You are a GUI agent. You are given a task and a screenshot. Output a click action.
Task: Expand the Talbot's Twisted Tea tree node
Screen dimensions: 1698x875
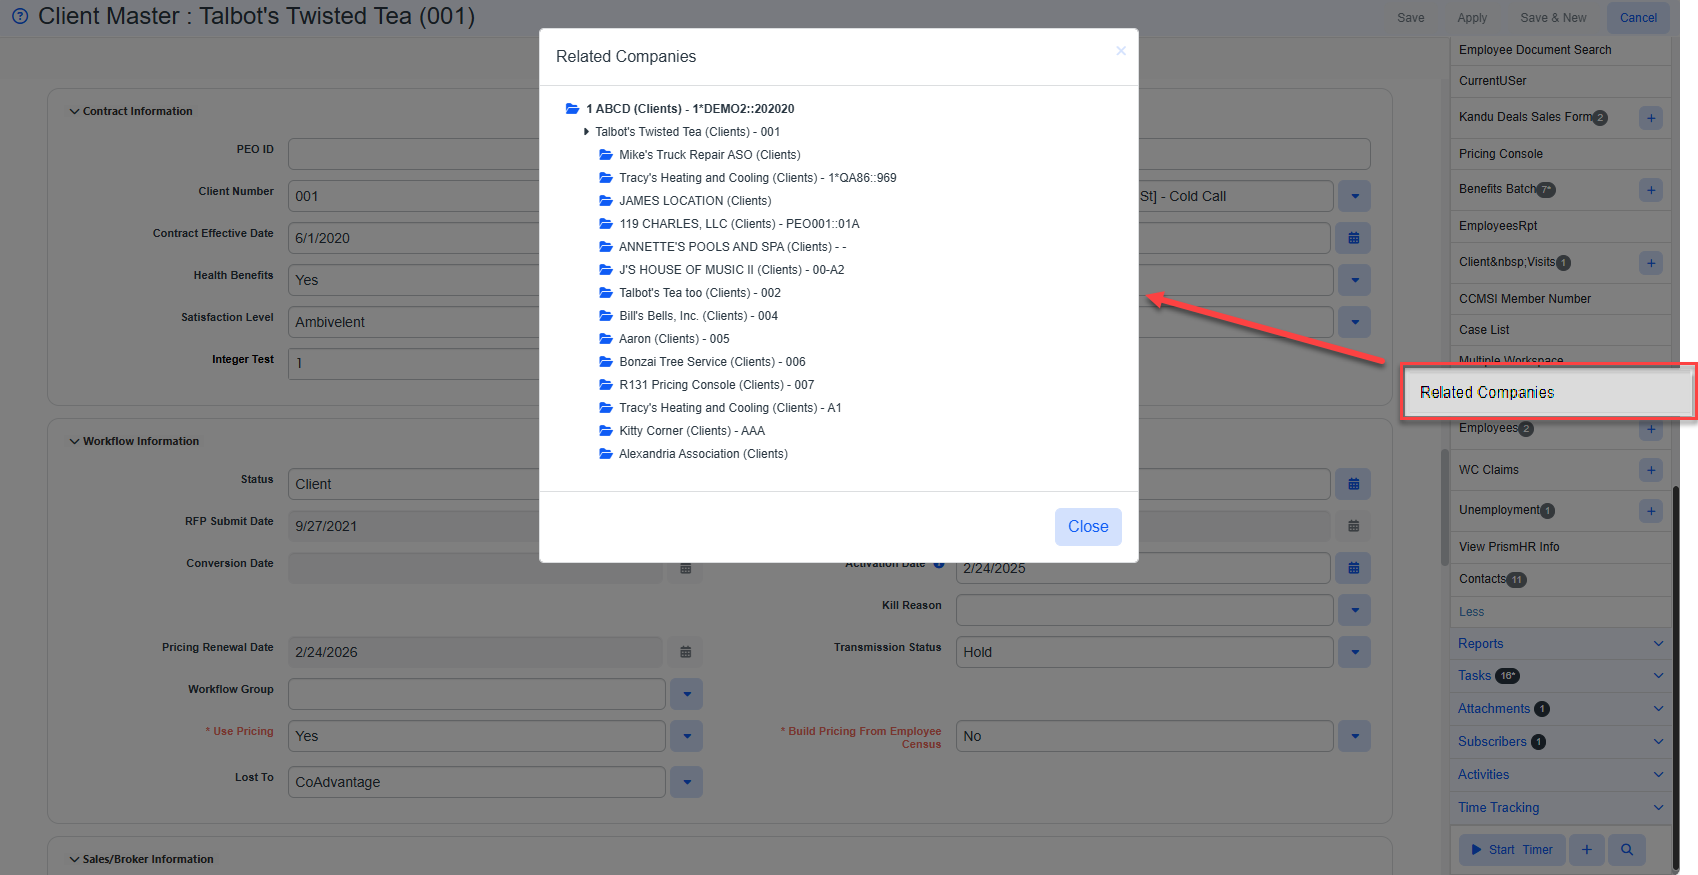coord(586,132)
